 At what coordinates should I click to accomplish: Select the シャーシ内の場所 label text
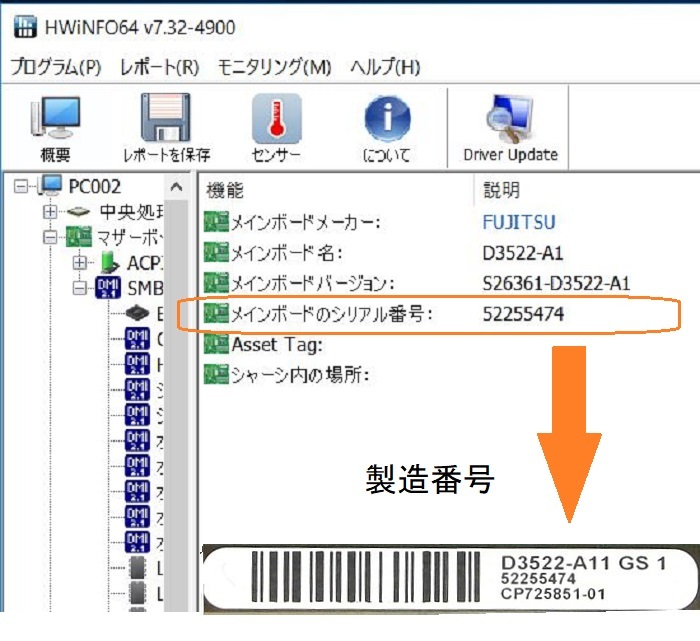pos(300,375)
